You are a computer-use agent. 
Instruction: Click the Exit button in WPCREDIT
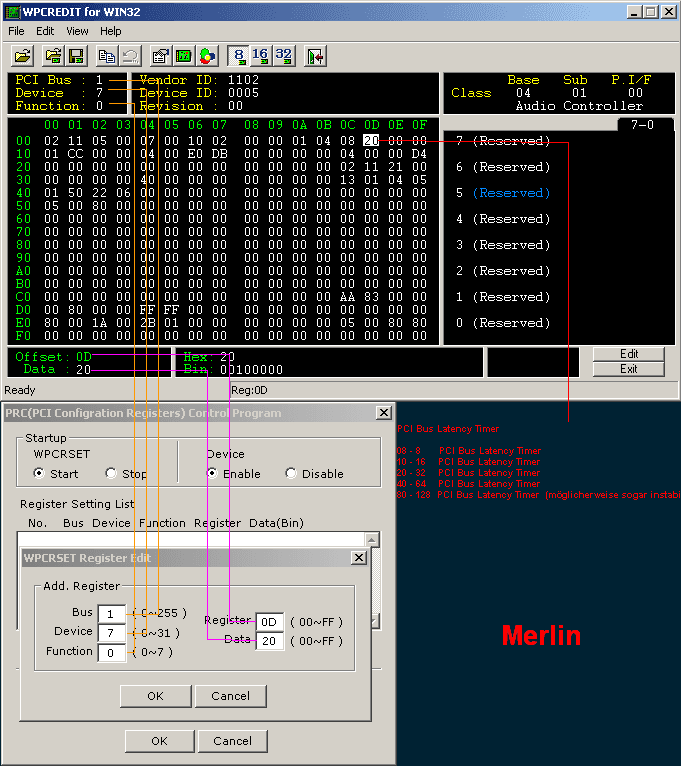629,369
